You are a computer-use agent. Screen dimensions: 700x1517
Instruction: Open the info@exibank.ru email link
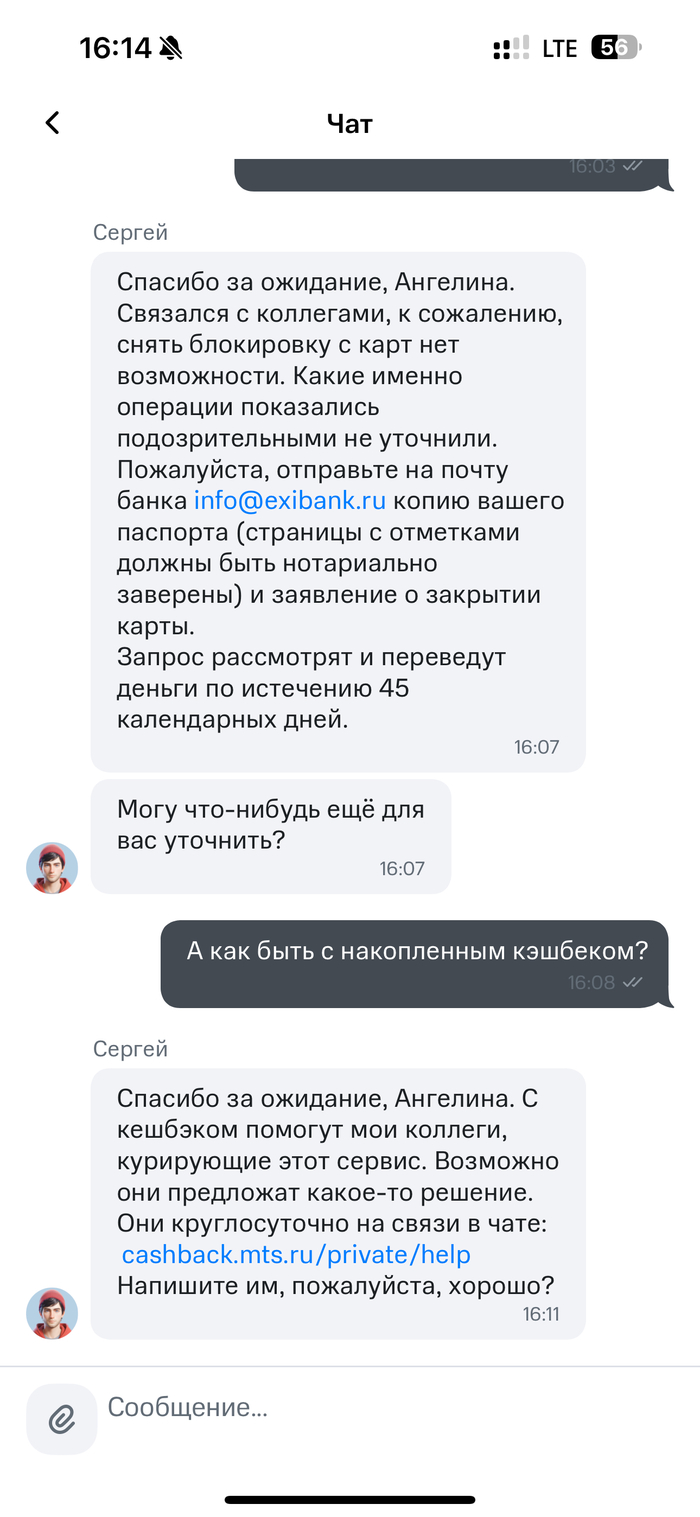(x=290, y=500)
